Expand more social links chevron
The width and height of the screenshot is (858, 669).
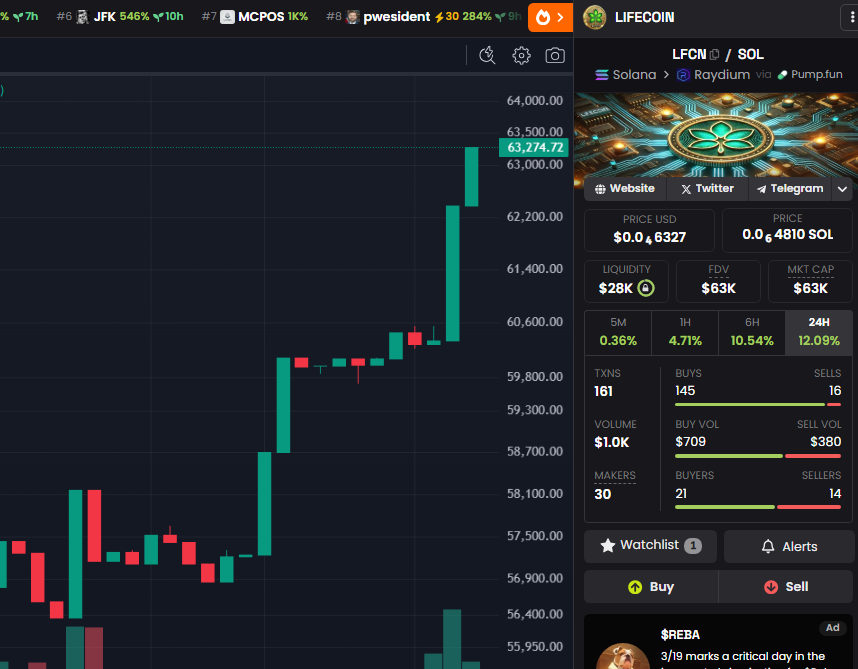click(x=842, y=189)
